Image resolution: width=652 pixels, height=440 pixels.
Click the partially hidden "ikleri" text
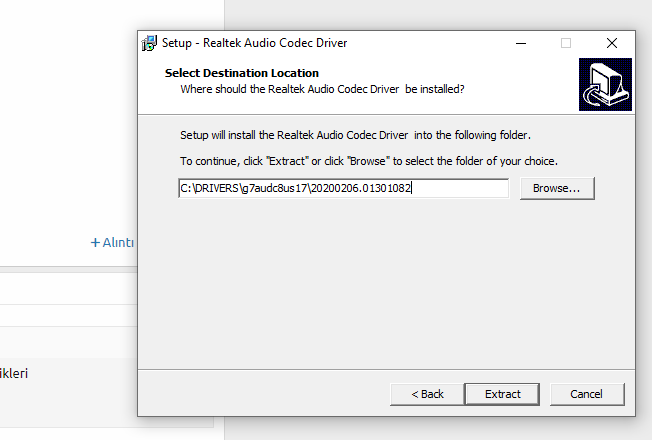(14, 374)
